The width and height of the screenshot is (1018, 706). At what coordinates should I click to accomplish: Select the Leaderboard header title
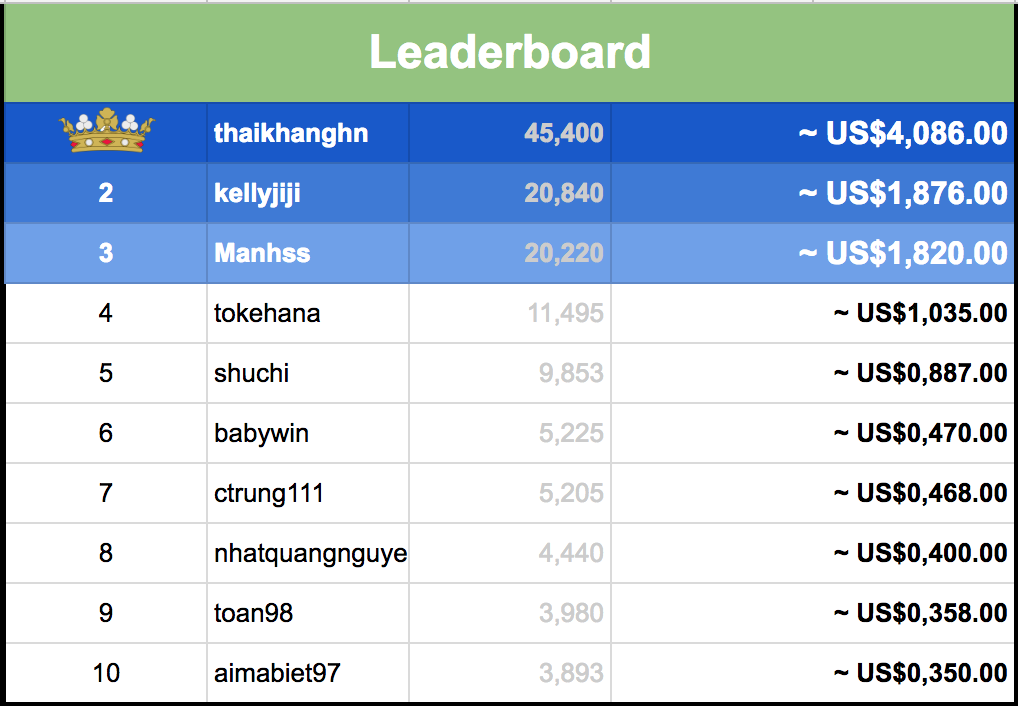click(510, 52)
